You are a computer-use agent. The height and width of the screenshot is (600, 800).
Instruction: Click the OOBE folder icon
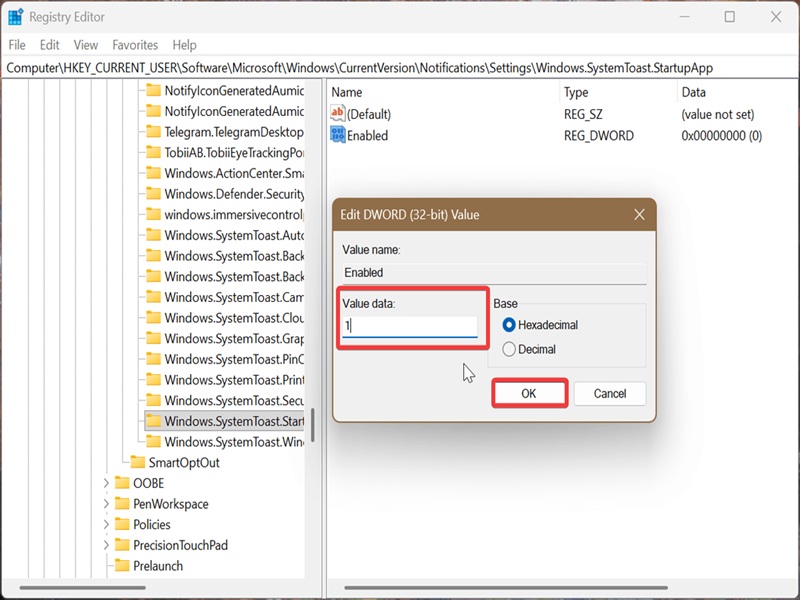pyautogui.click(x=122, y=483)
